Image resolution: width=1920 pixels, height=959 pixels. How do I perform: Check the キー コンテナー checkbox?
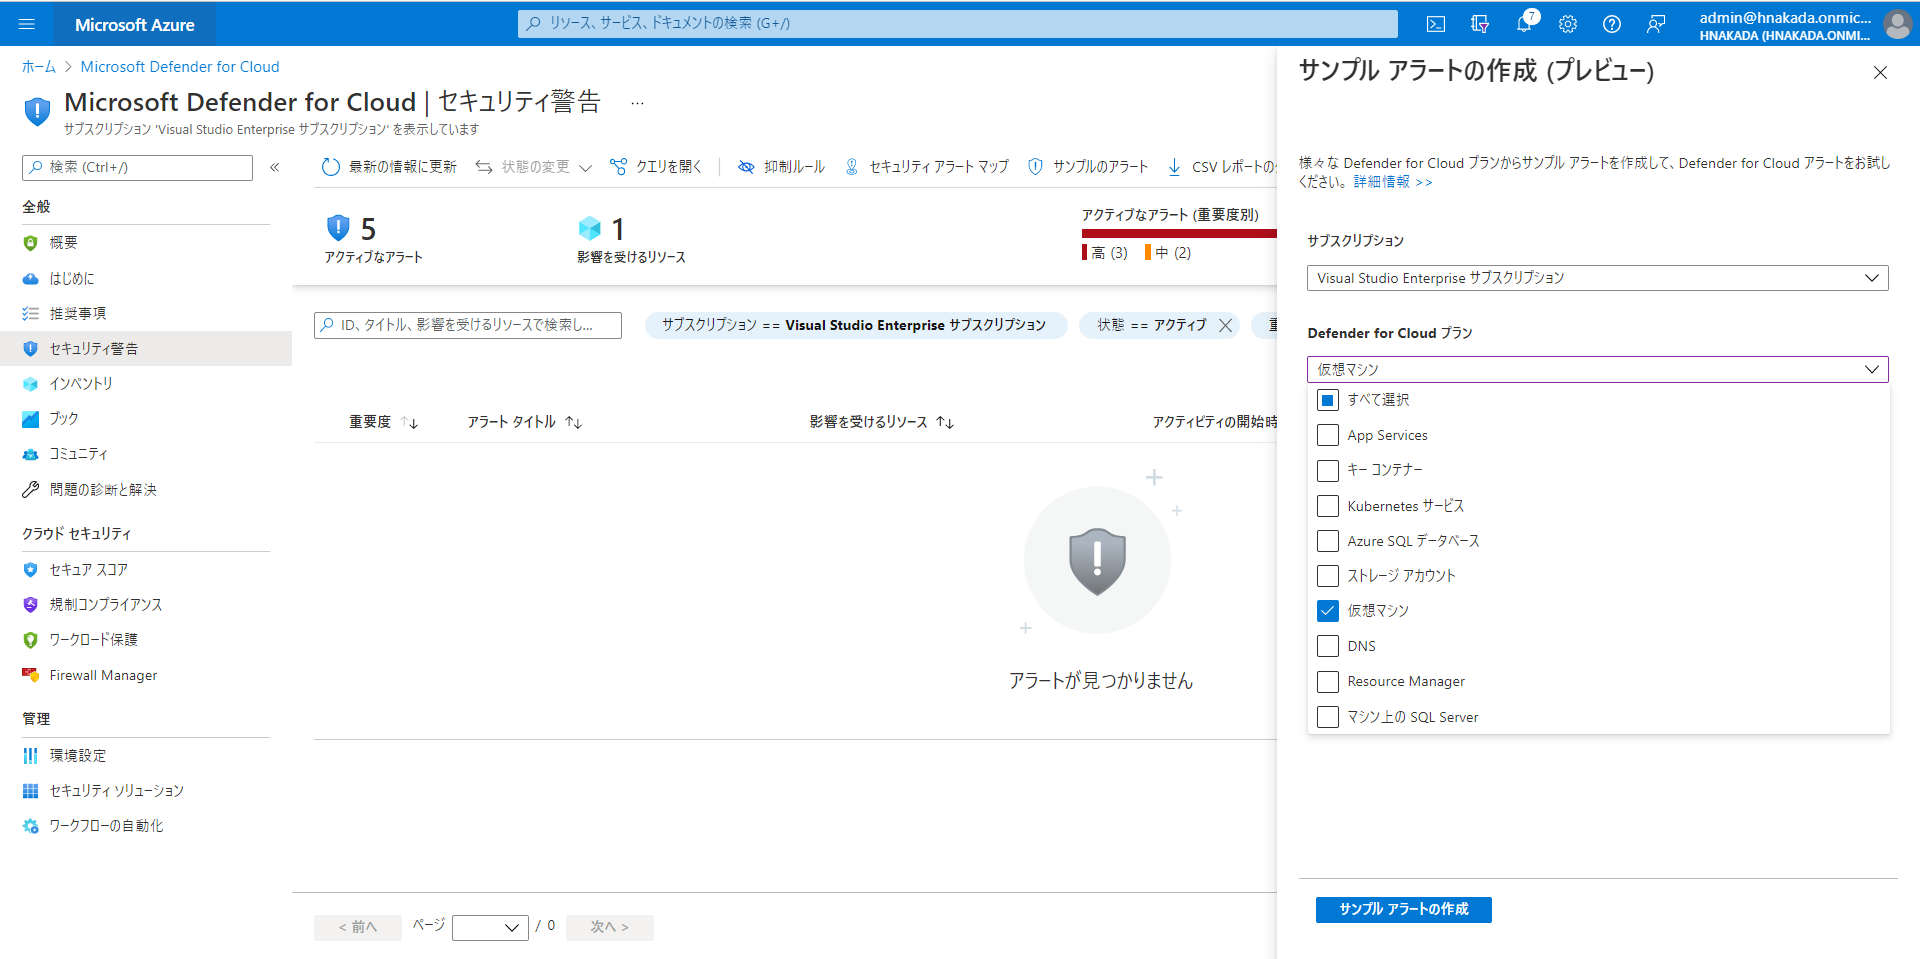tap(1328, 470)
